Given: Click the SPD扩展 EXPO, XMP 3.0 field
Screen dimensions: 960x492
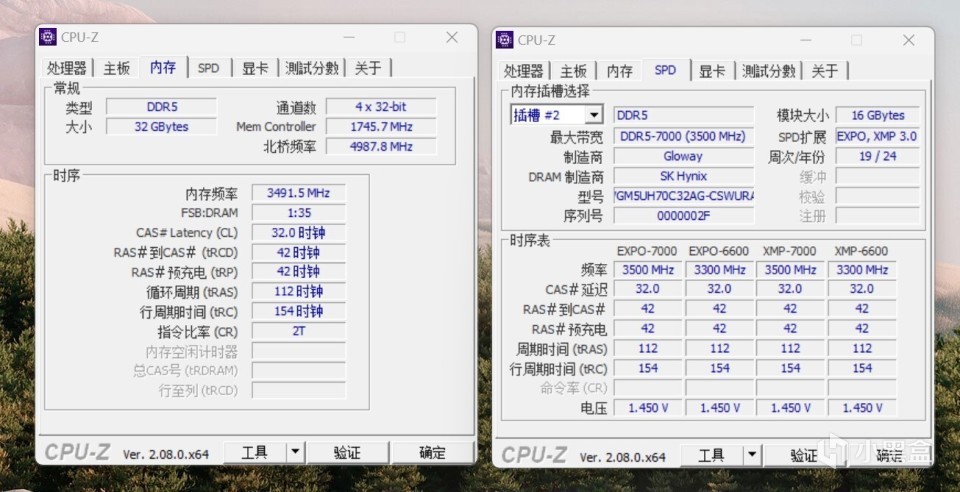Looking at the screenshot, I should pyautogui.click(x=877, y=136).
